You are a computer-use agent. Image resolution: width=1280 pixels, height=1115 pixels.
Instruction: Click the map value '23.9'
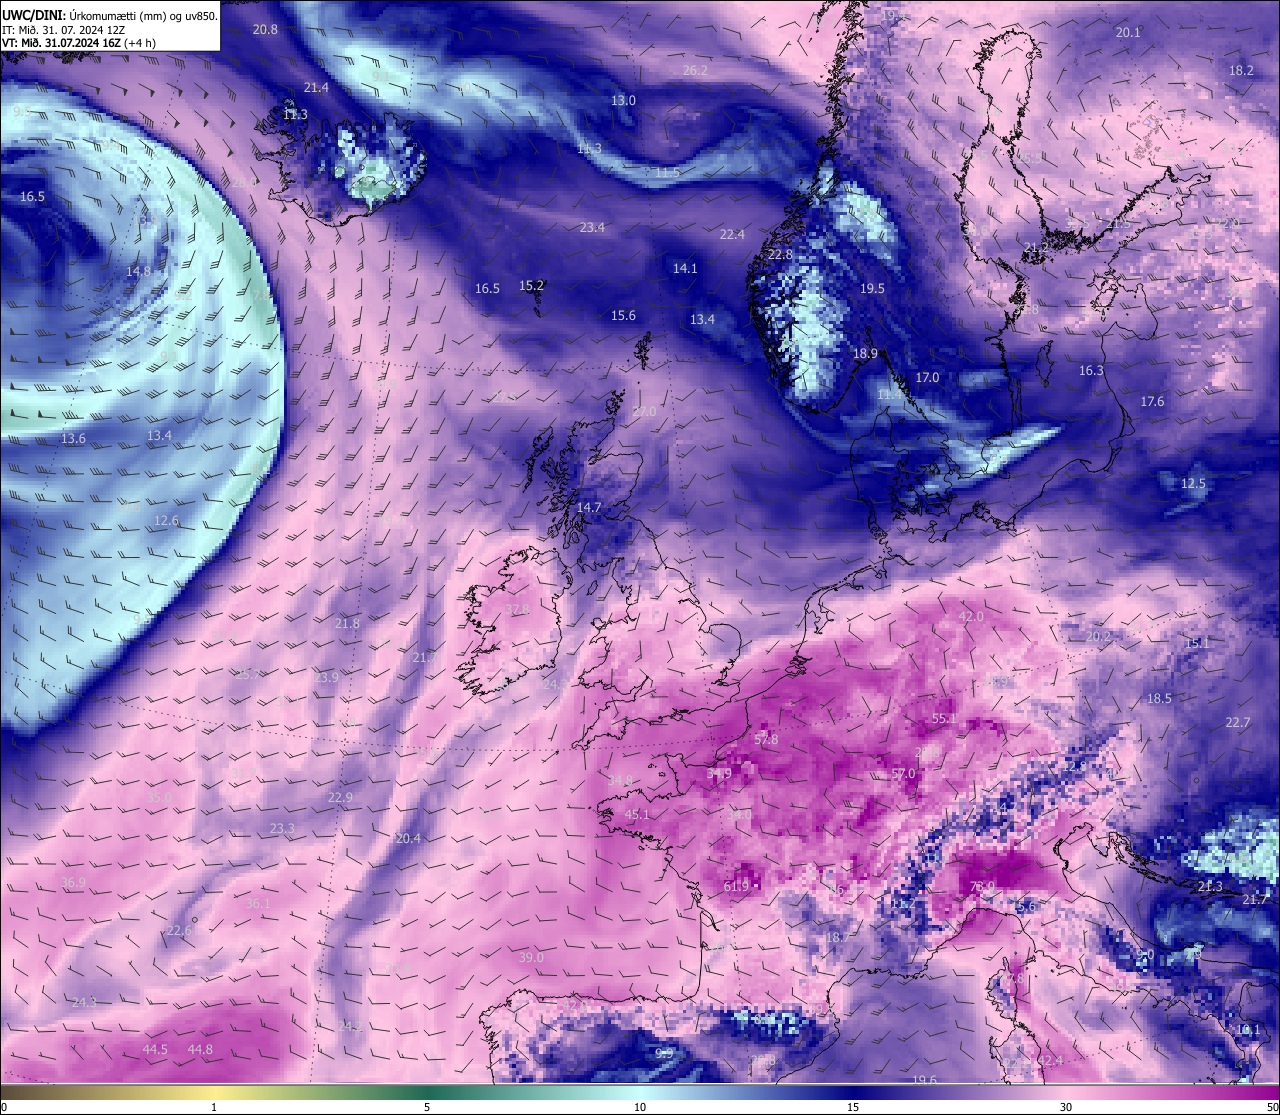[x=326, y=678]
